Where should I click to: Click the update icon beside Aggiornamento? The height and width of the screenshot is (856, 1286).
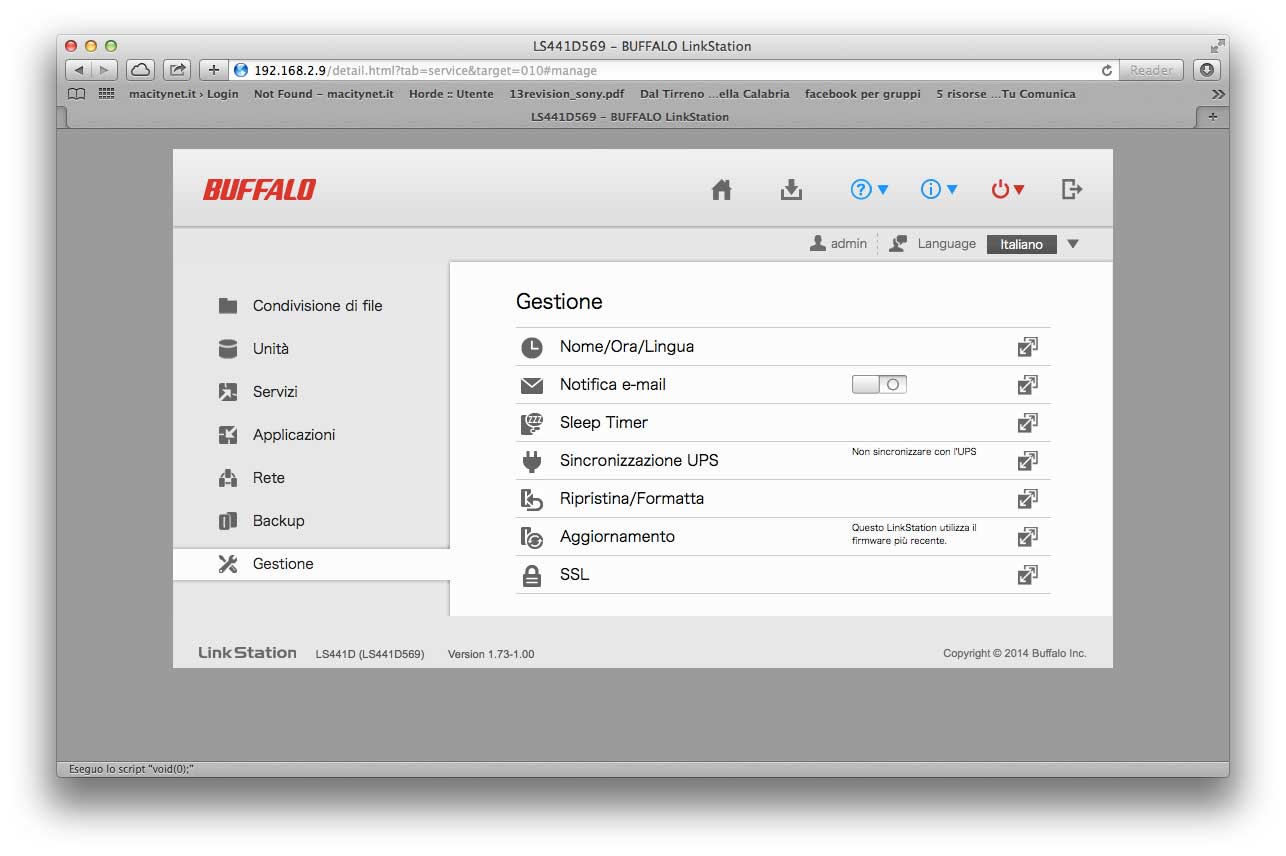click(532, 537)
